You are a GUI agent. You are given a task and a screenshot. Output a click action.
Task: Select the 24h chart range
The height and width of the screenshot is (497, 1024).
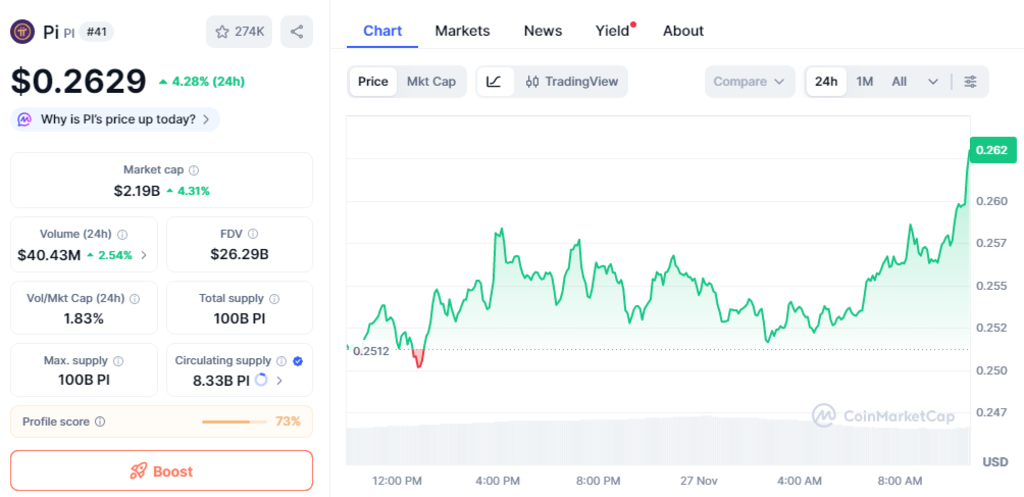(x=826, y=81)
